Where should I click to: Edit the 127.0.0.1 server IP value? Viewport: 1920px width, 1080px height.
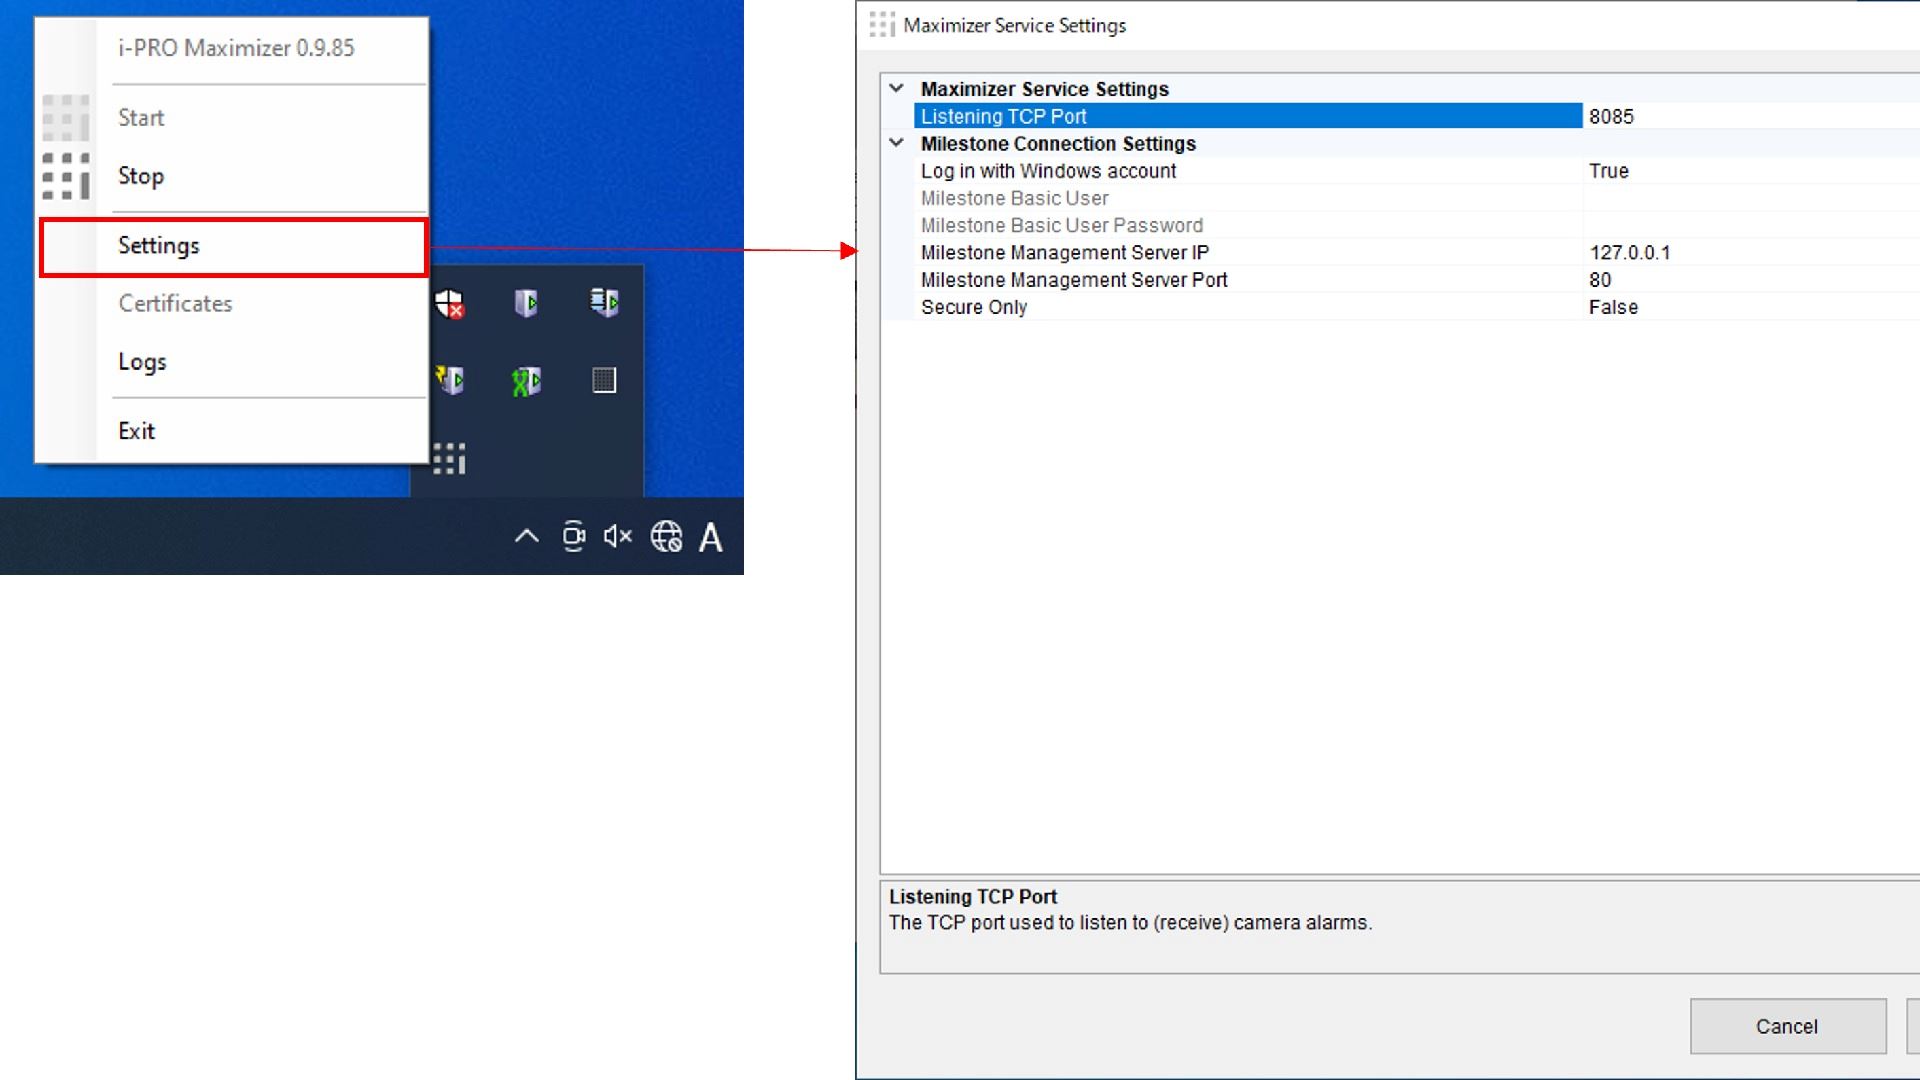pyautogui.click(x=1751, y=252)
